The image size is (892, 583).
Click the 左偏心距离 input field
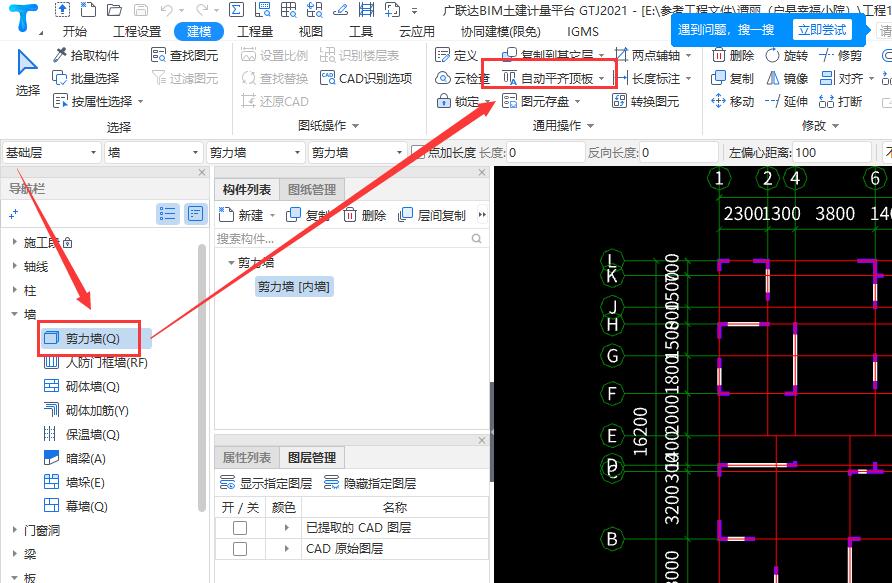(832, 152)
